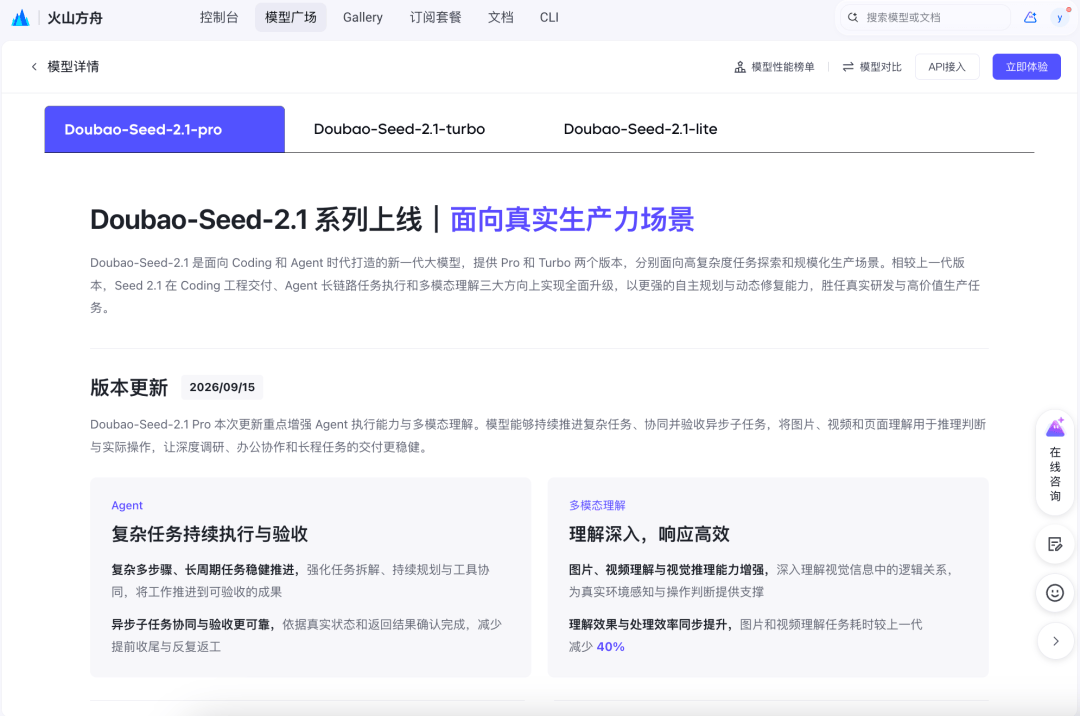Click the smiley face rating icon
The image size is (1080, 716).
pyautogui.click(x=1055, y=593)
